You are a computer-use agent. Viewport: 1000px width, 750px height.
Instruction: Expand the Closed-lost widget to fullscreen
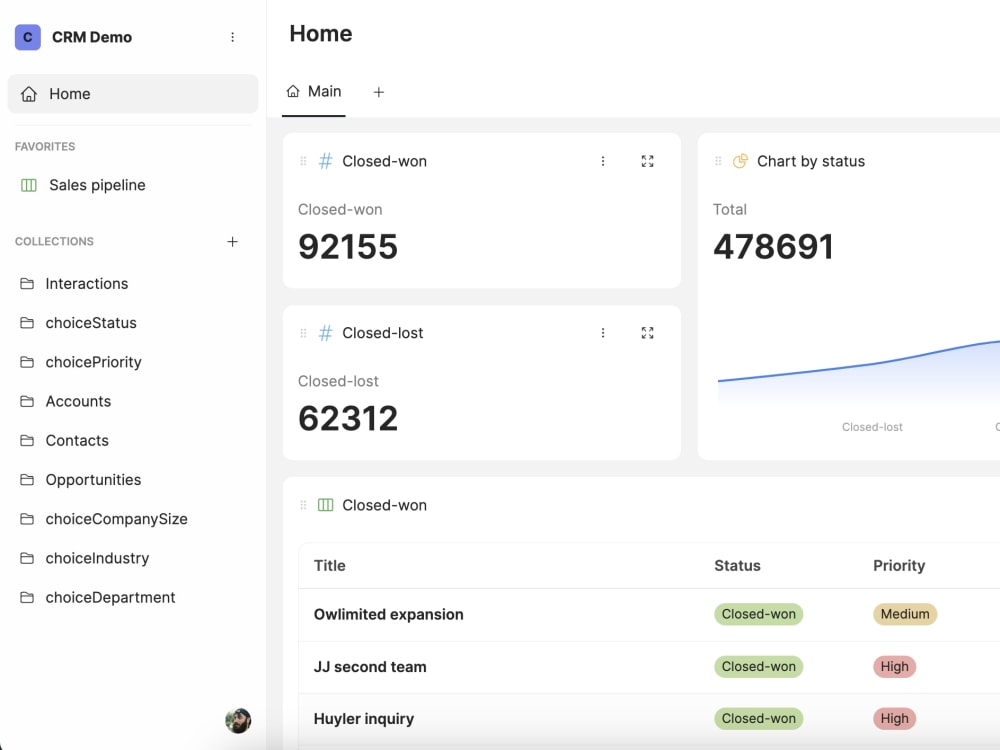click(x=647, y=332)
